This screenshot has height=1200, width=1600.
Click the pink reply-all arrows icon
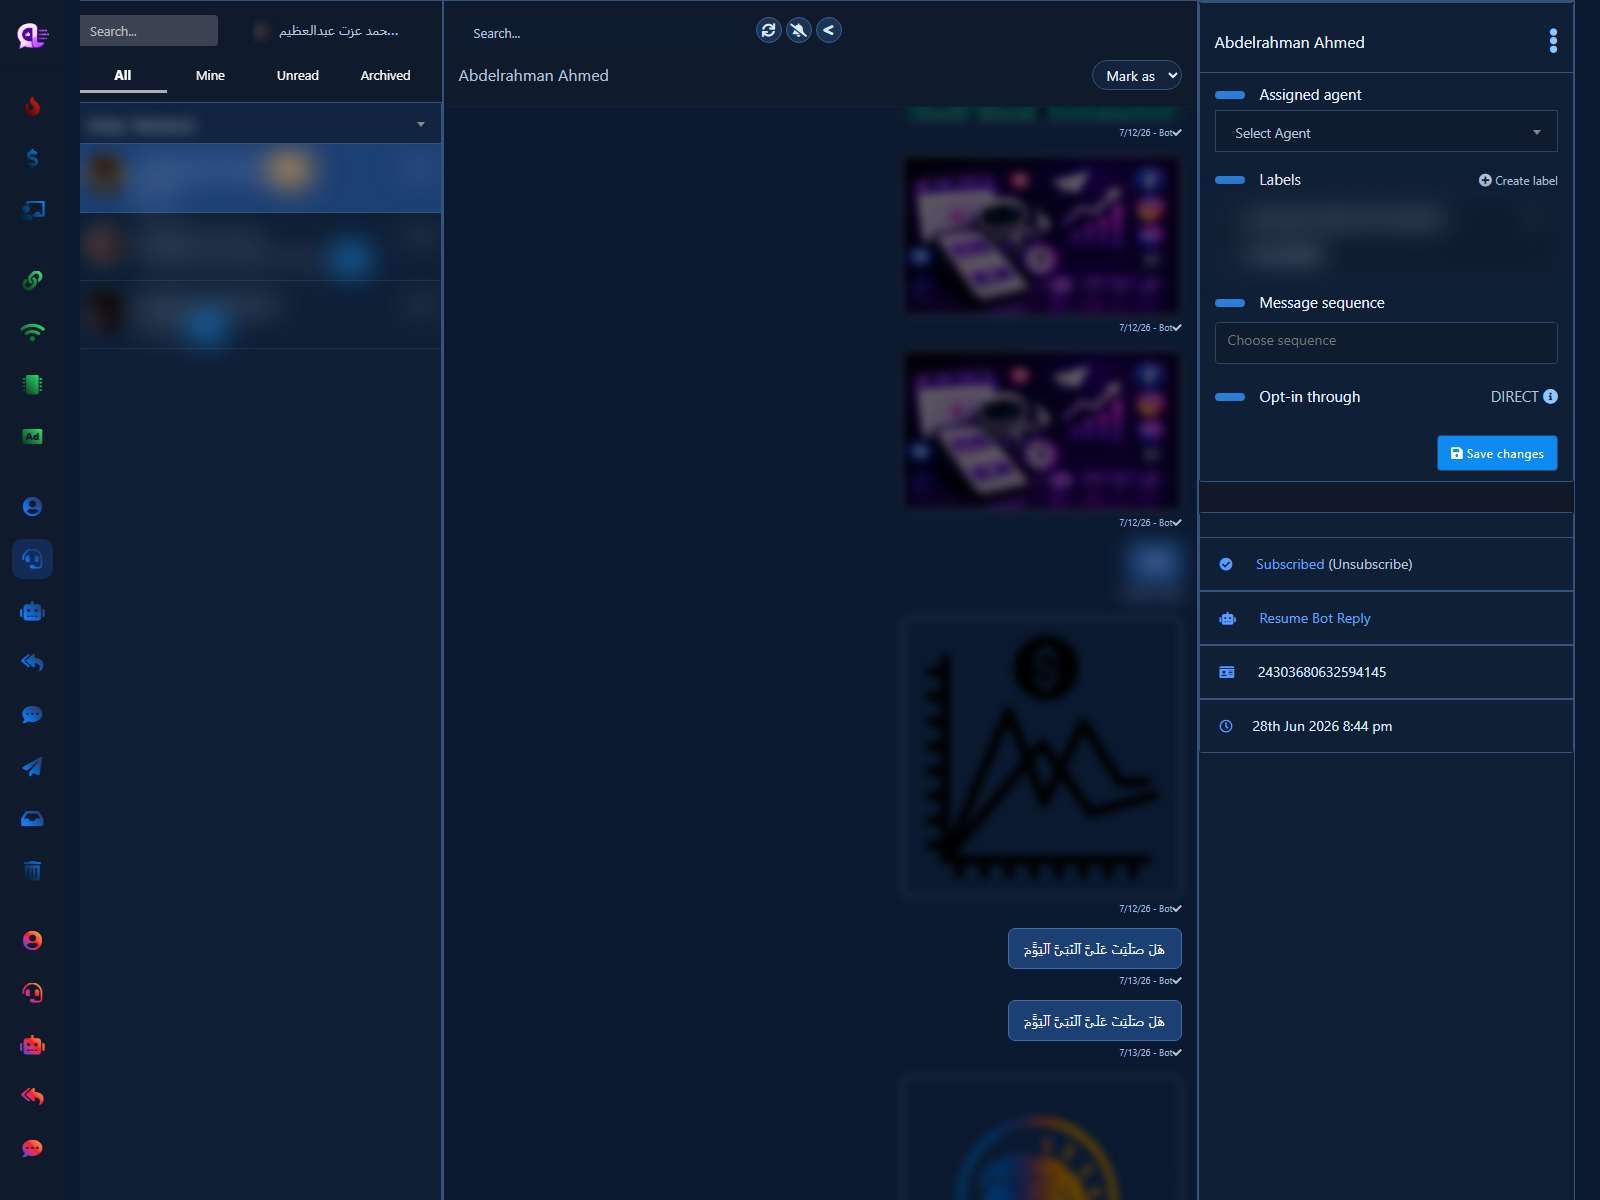tap(32, 1096)
